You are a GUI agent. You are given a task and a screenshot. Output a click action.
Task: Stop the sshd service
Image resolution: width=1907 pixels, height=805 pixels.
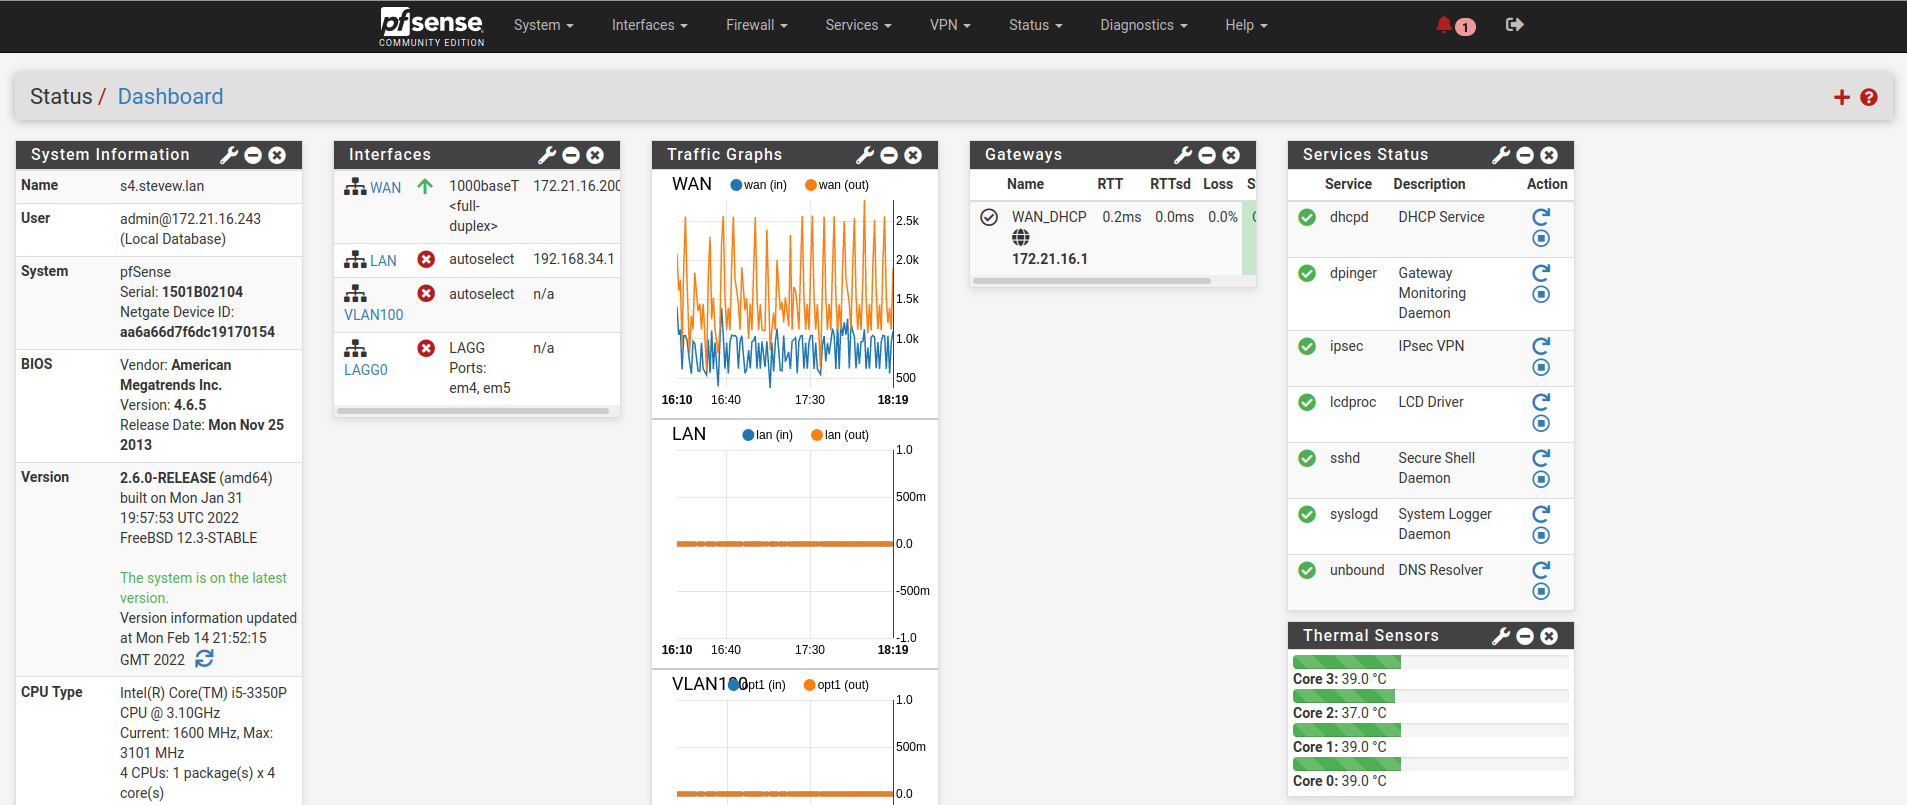point(1541,479)
